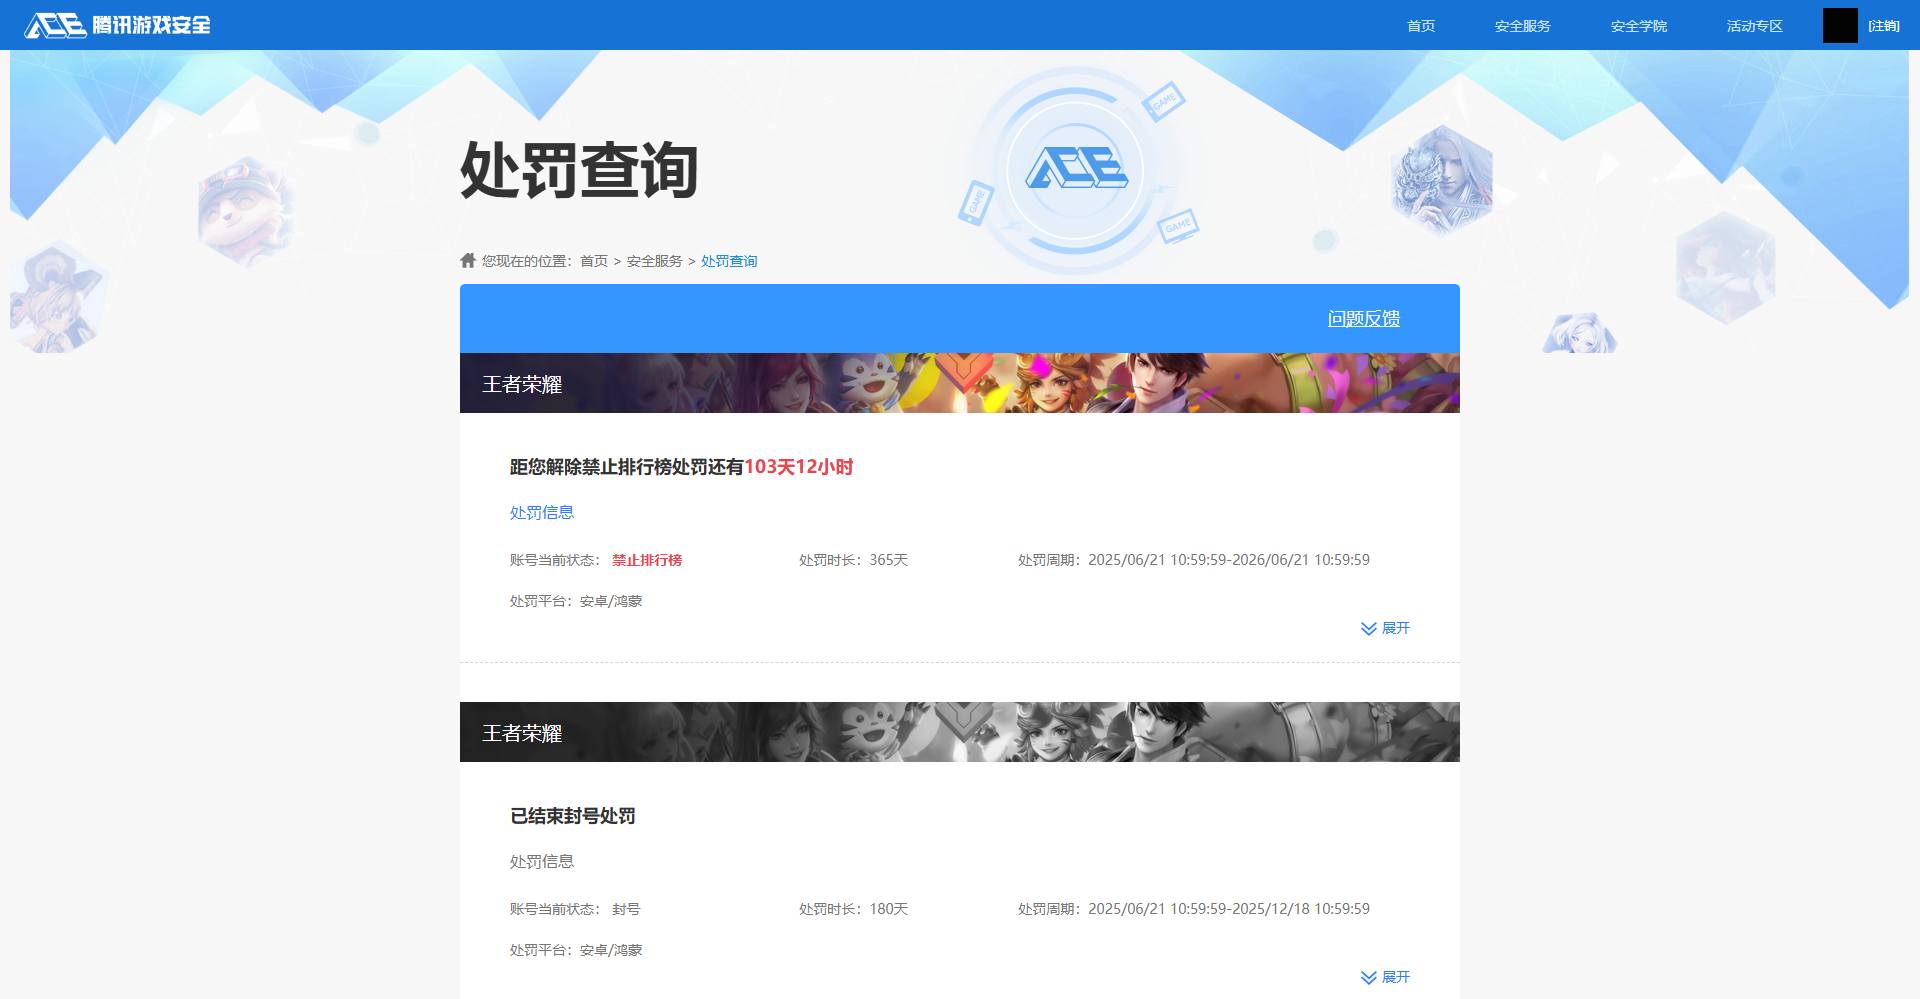Expand the 展开 section of the ended ban record

pyautogui.click(x=1395, y=977)
